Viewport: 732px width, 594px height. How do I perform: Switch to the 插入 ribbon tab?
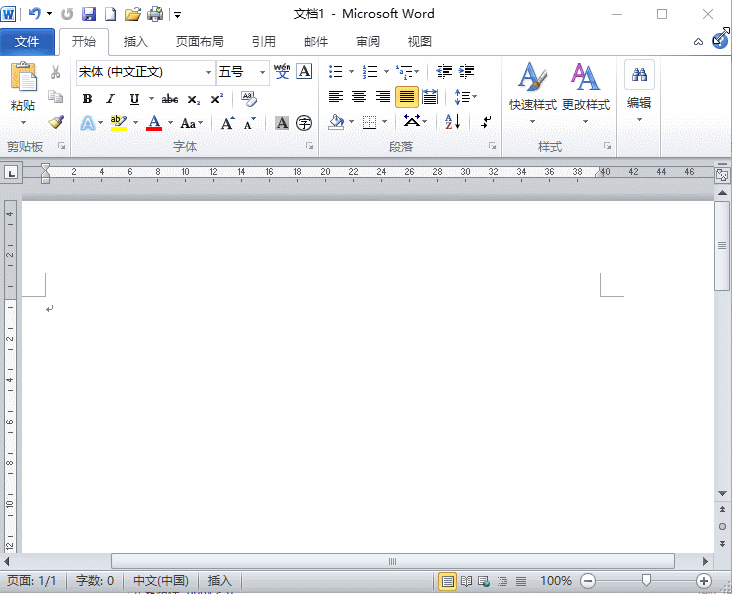[135, 42]
